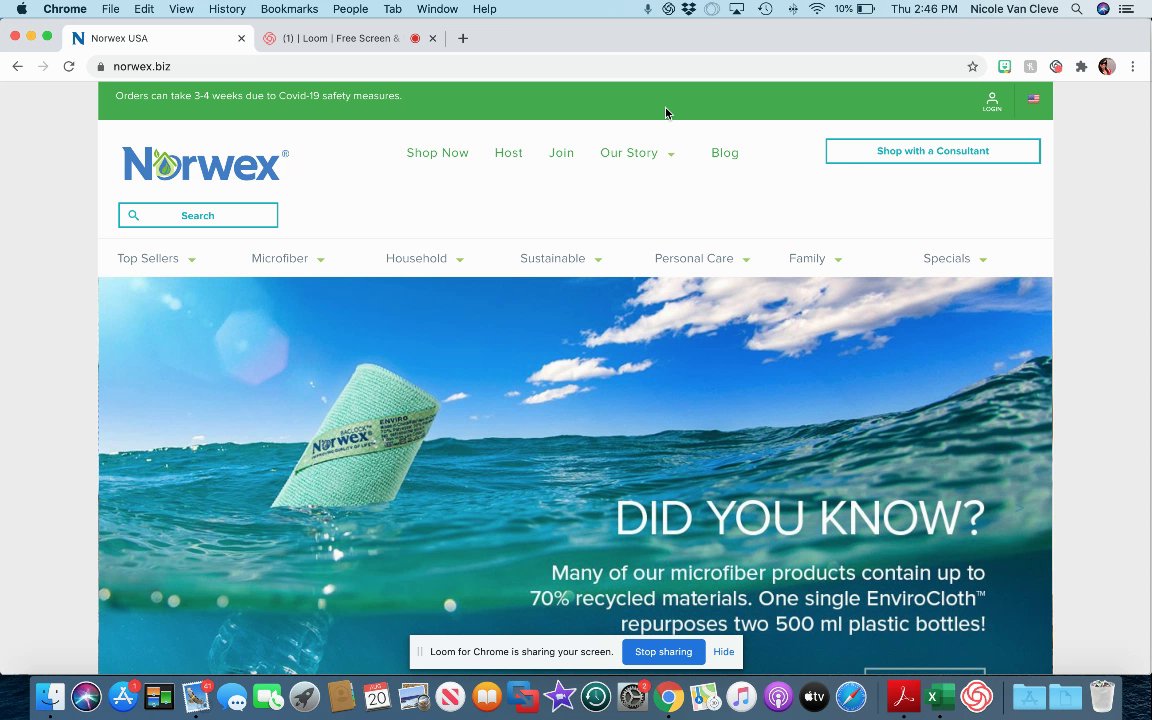The height and width of the screenshot is (720, 1152).
Task: Expand the Microfiber category menu
Action: coord(288,259)
